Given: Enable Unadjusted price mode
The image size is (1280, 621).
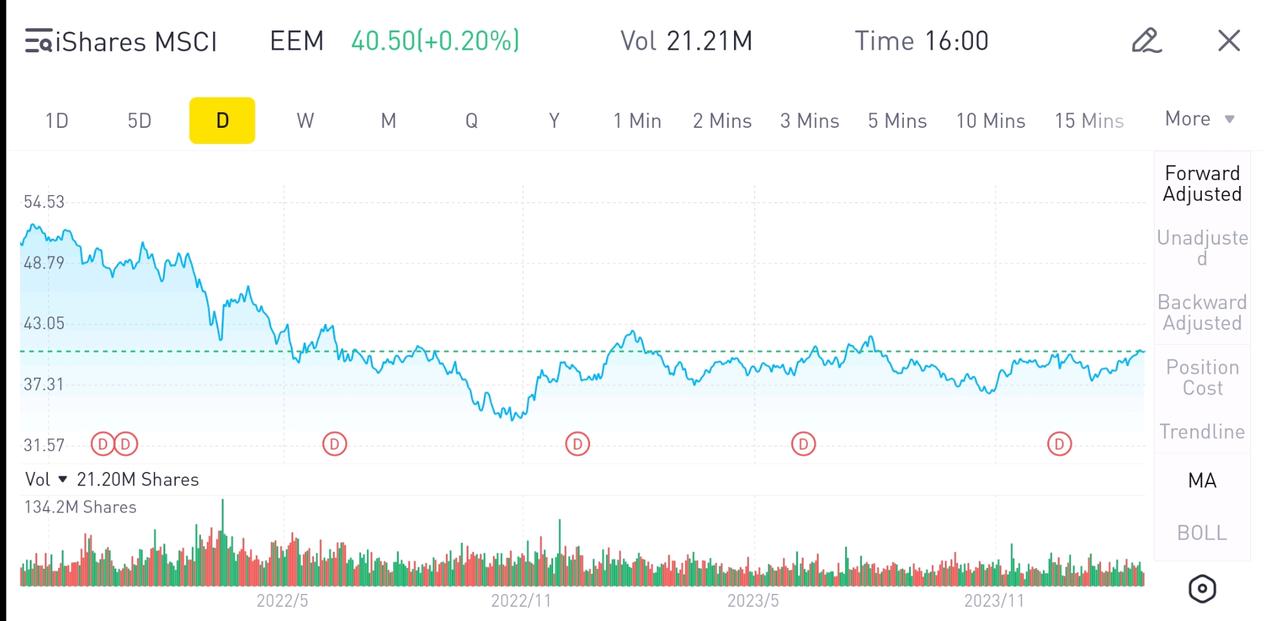Looking at the screenshot, I should click(x=1202, y=248).
